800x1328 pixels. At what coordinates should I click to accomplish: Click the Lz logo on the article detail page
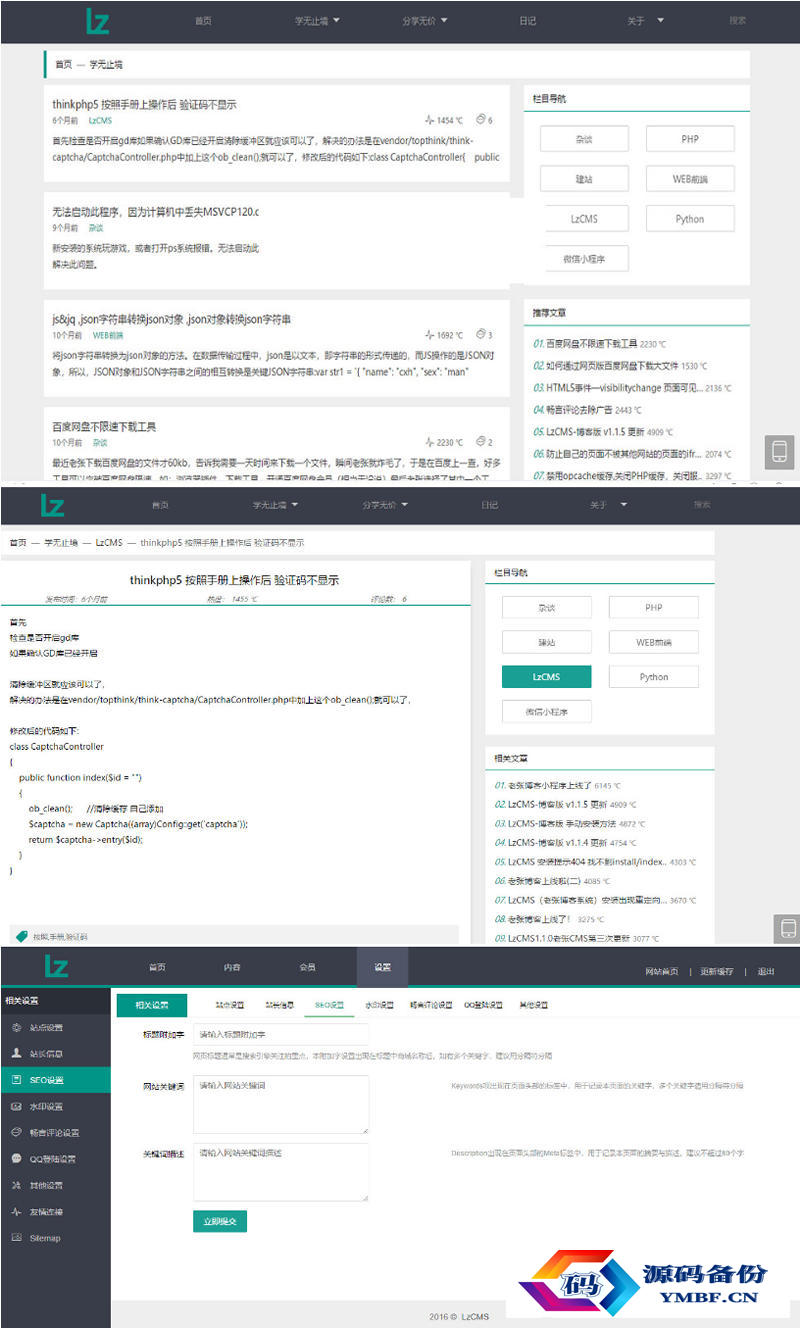(53, 505)
